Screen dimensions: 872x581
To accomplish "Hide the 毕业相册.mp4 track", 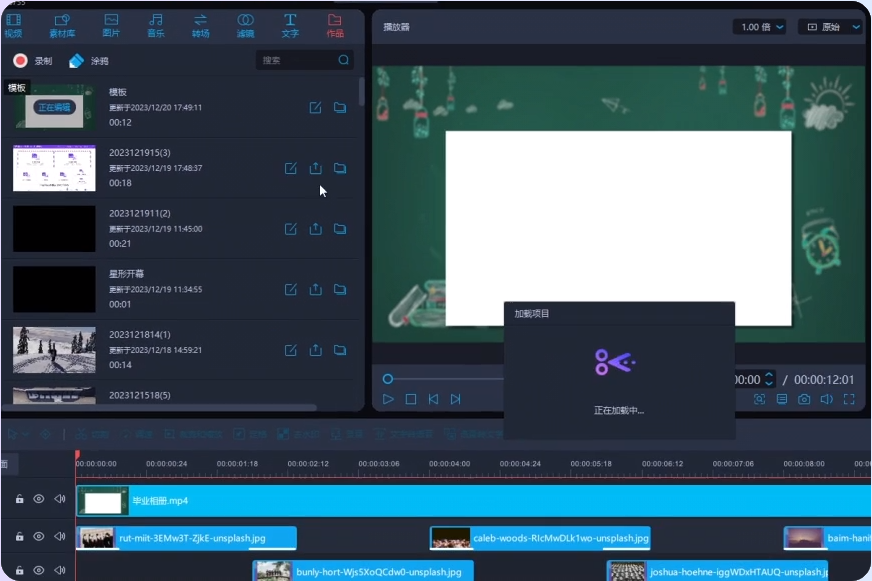I will (38, 499).
